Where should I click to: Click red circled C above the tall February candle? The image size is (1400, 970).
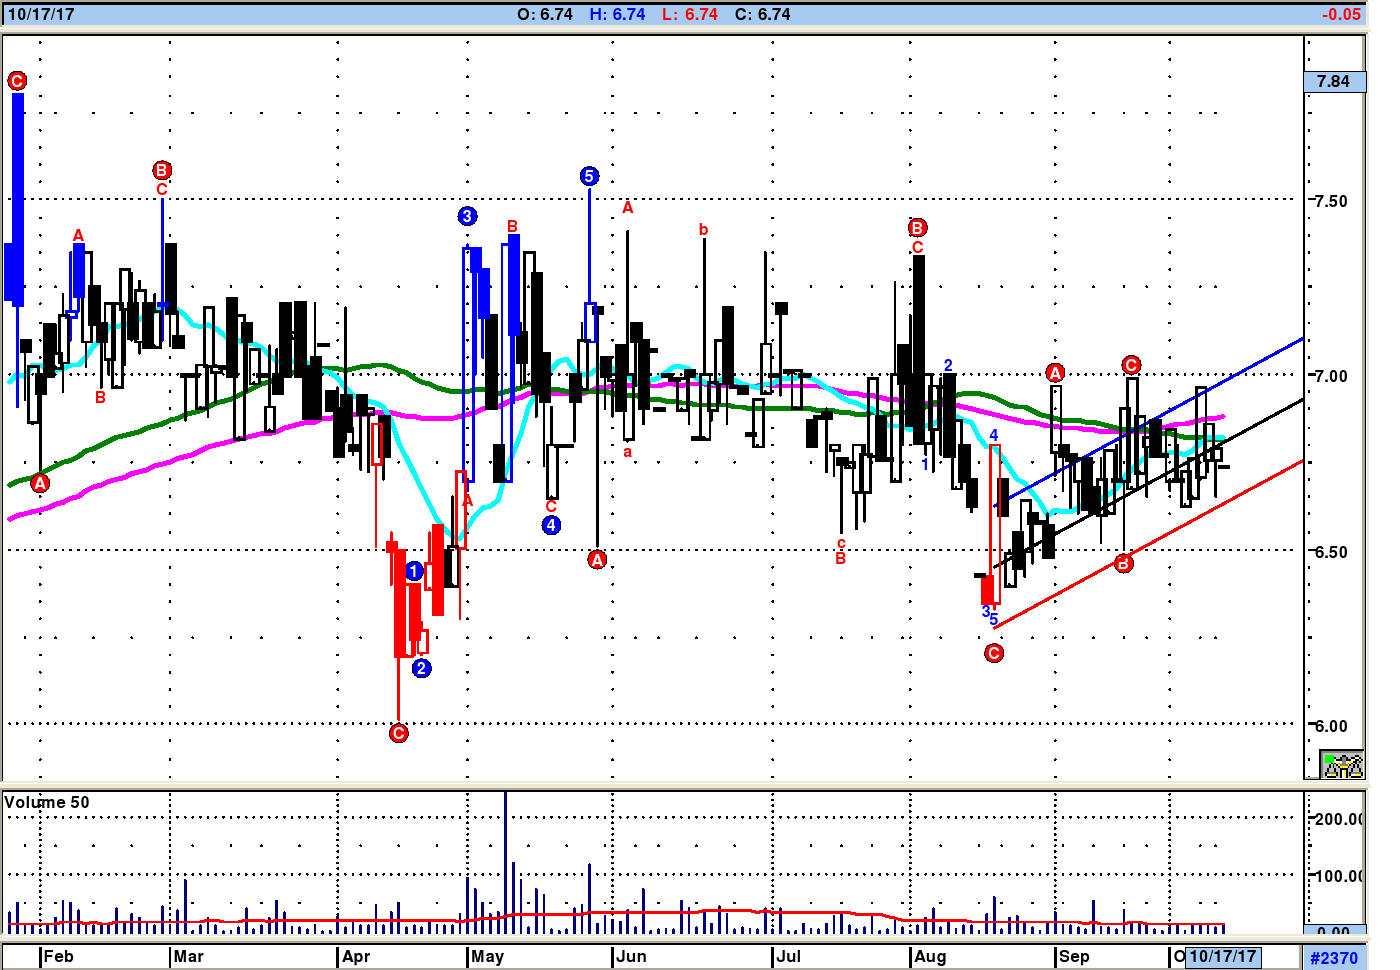point(17,80)
